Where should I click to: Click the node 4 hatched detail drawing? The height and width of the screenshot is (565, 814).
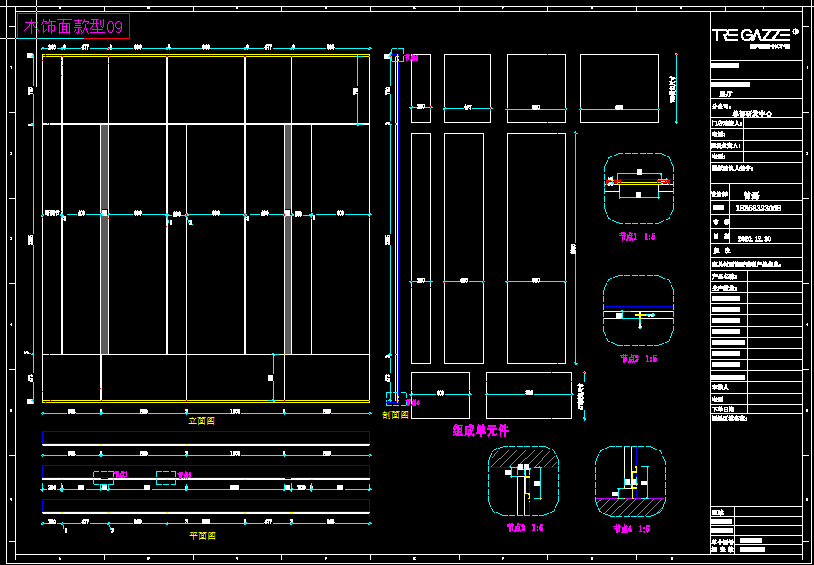630,481
